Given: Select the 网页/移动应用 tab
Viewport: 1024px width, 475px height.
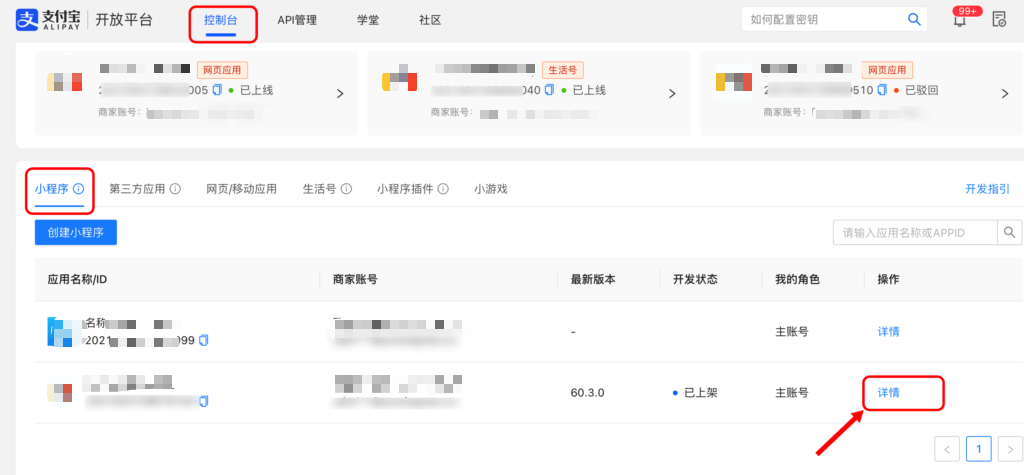Looking at the screenshot, I should (241, 189).
